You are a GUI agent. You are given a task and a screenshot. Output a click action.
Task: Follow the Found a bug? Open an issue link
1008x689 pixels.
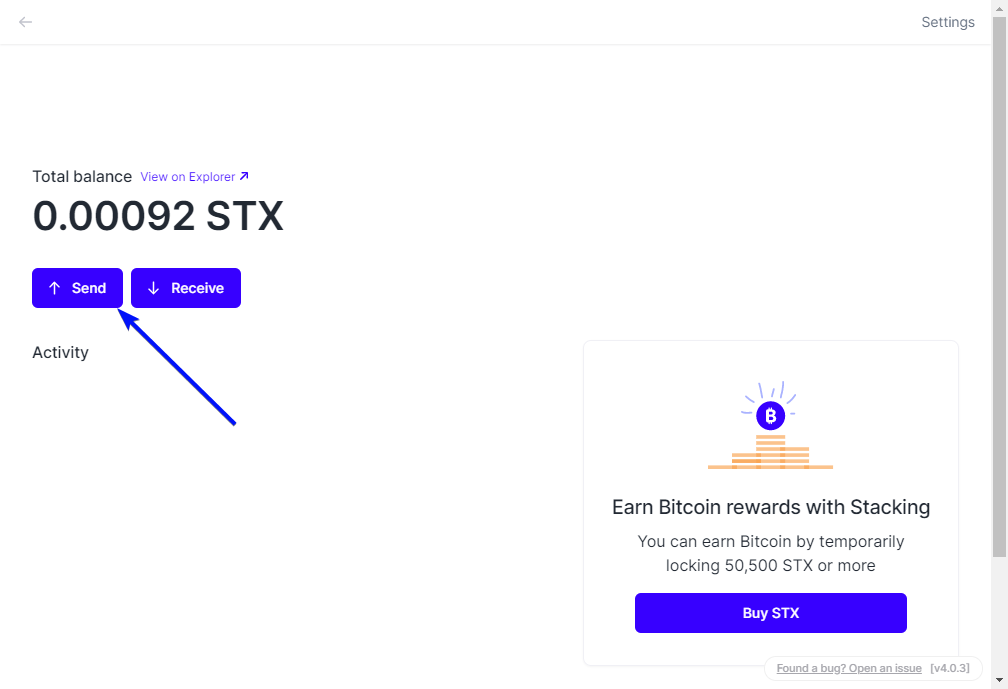(848, 668)
